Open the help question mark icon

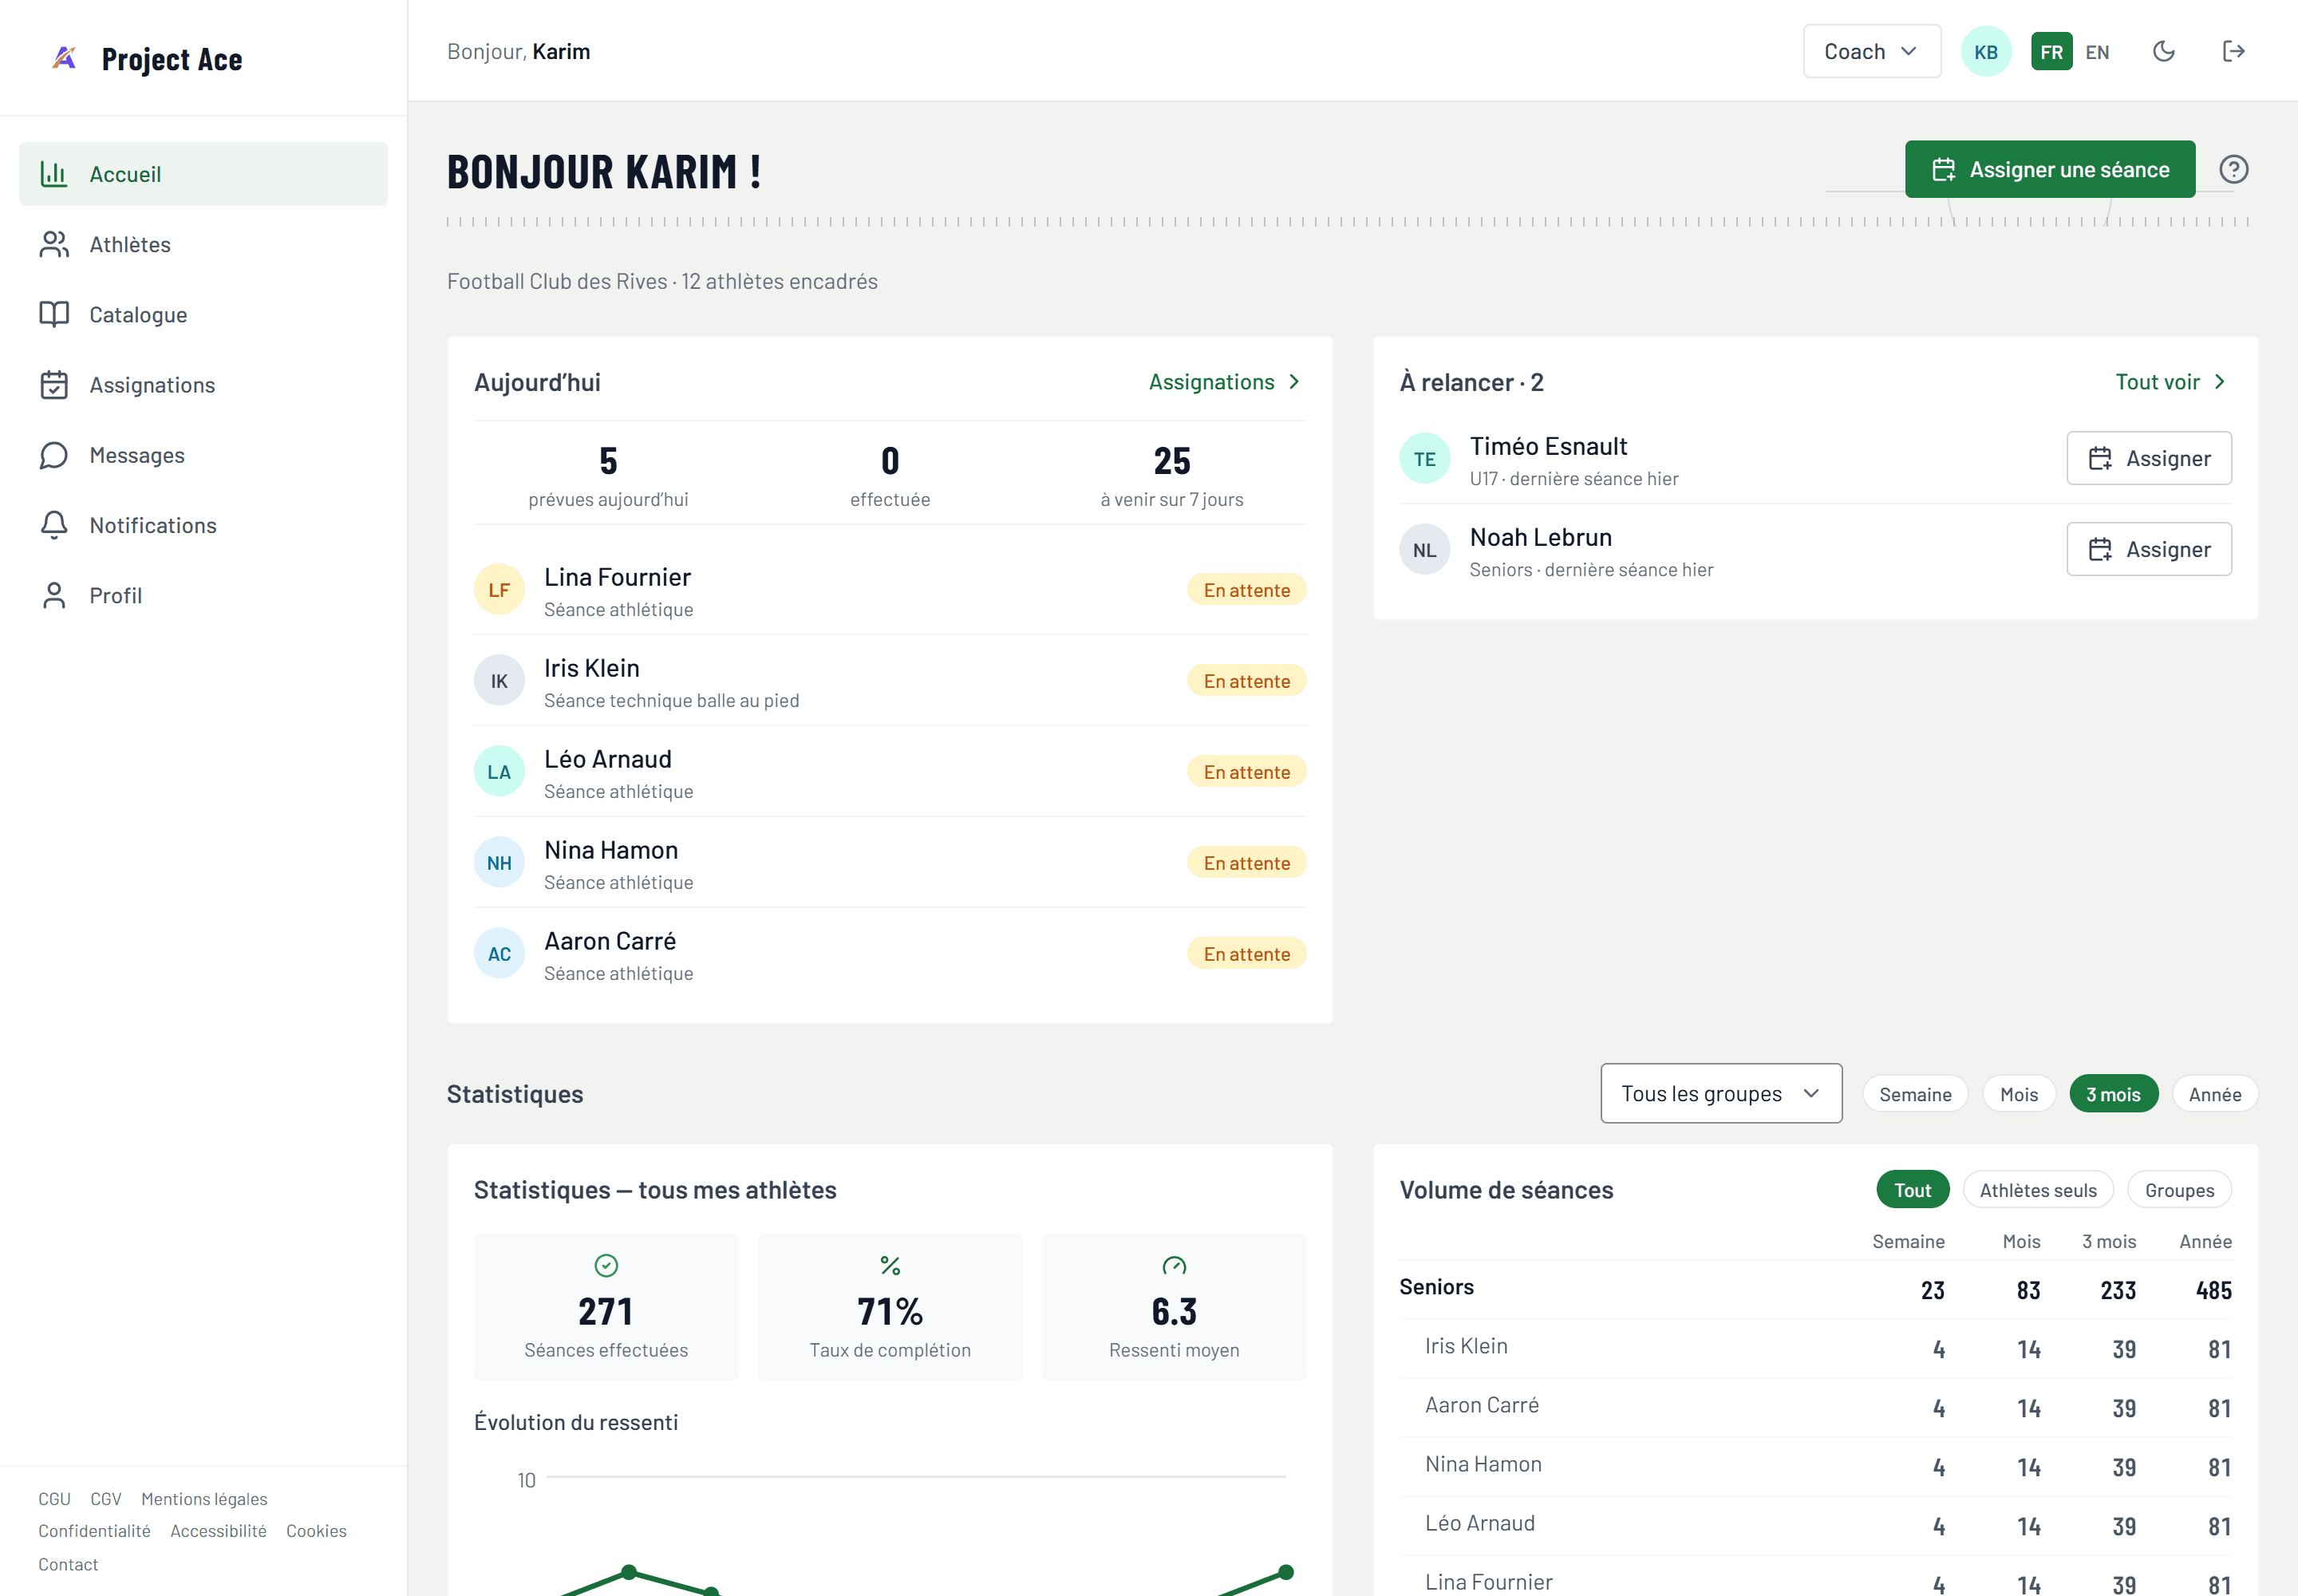[x=2234, y=169]
